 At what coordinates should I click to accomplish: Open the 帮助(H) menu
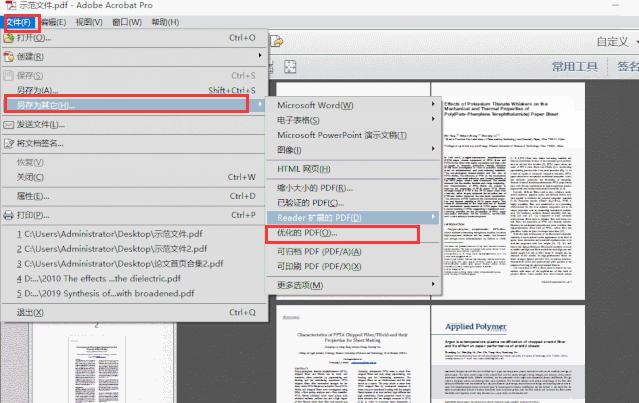tap(165, 22)
